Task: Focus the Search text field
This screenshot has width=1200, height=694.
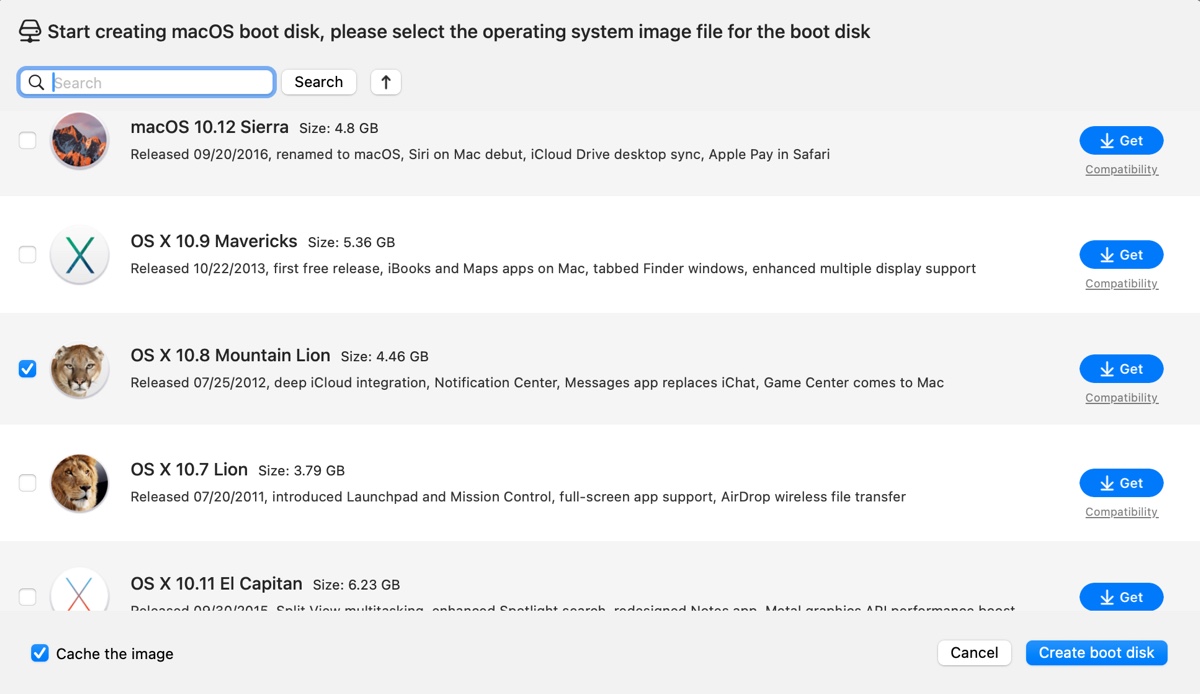Action: (160, 82)
